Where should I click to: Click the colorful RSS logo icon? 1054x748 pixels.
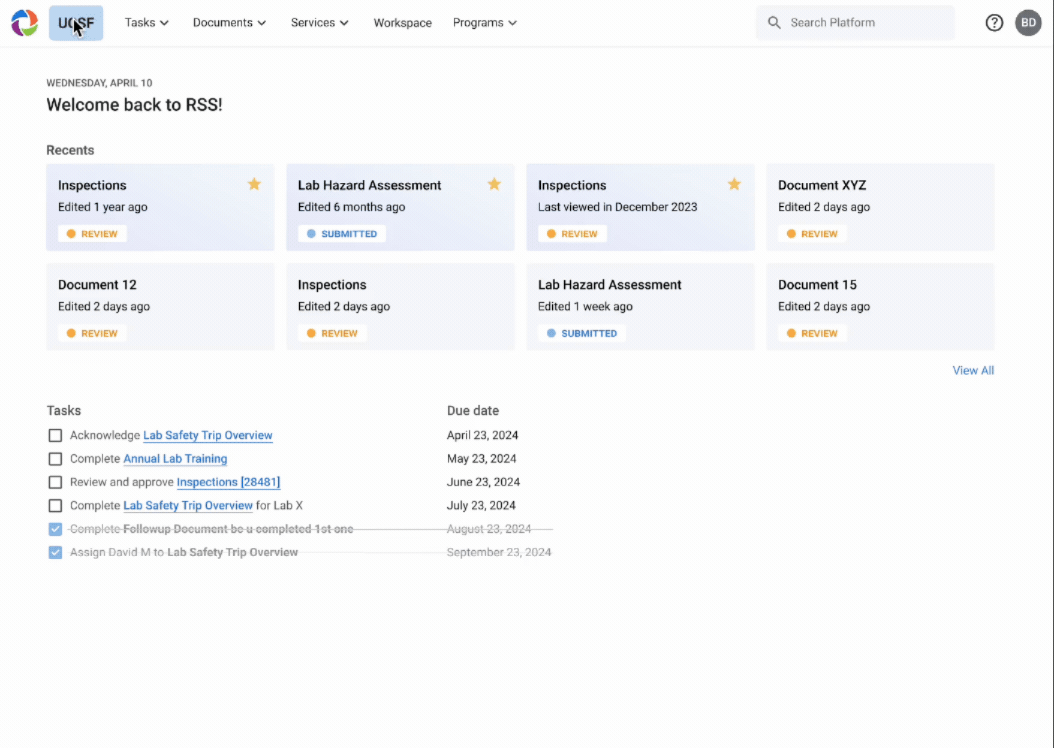point(25,23)
